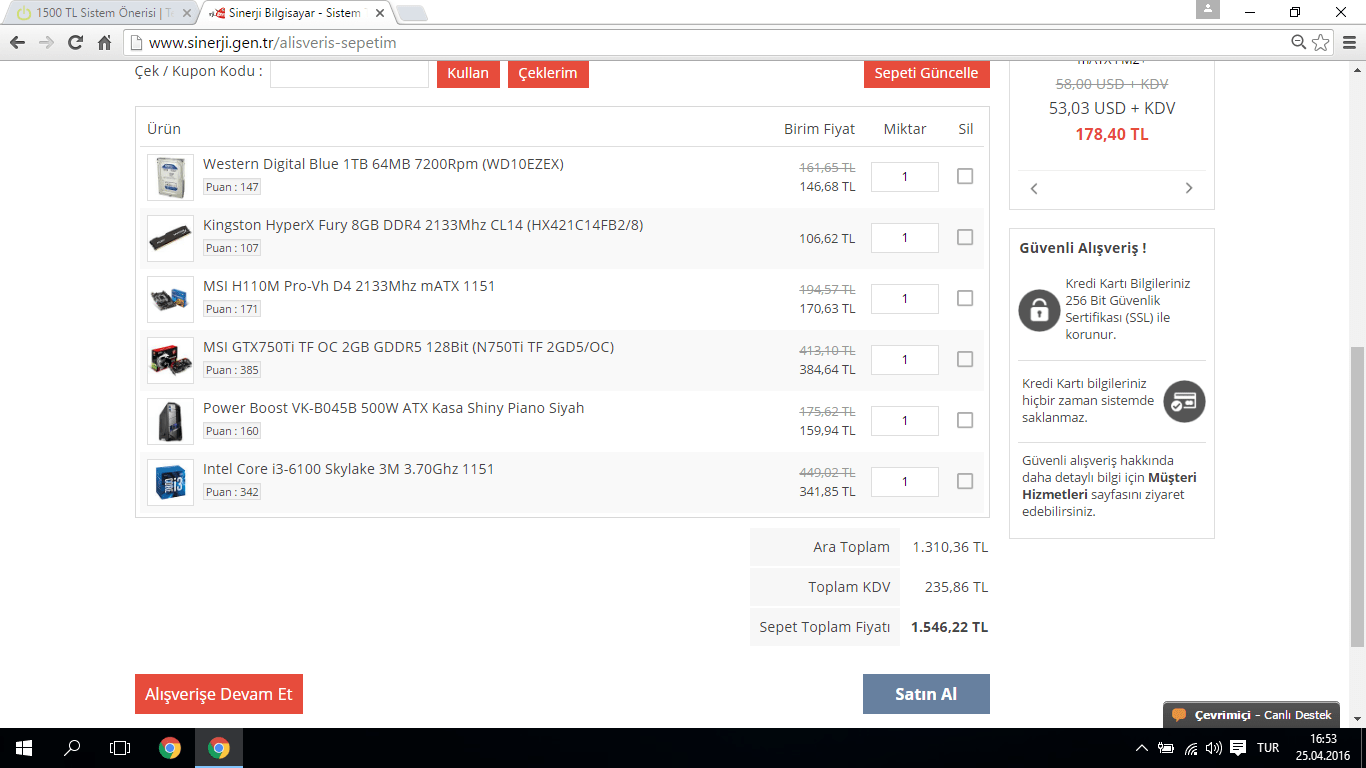This screenshot has height=768, width=1366.
Task: Open the Windows Start menu
Action: pos(24,748)
